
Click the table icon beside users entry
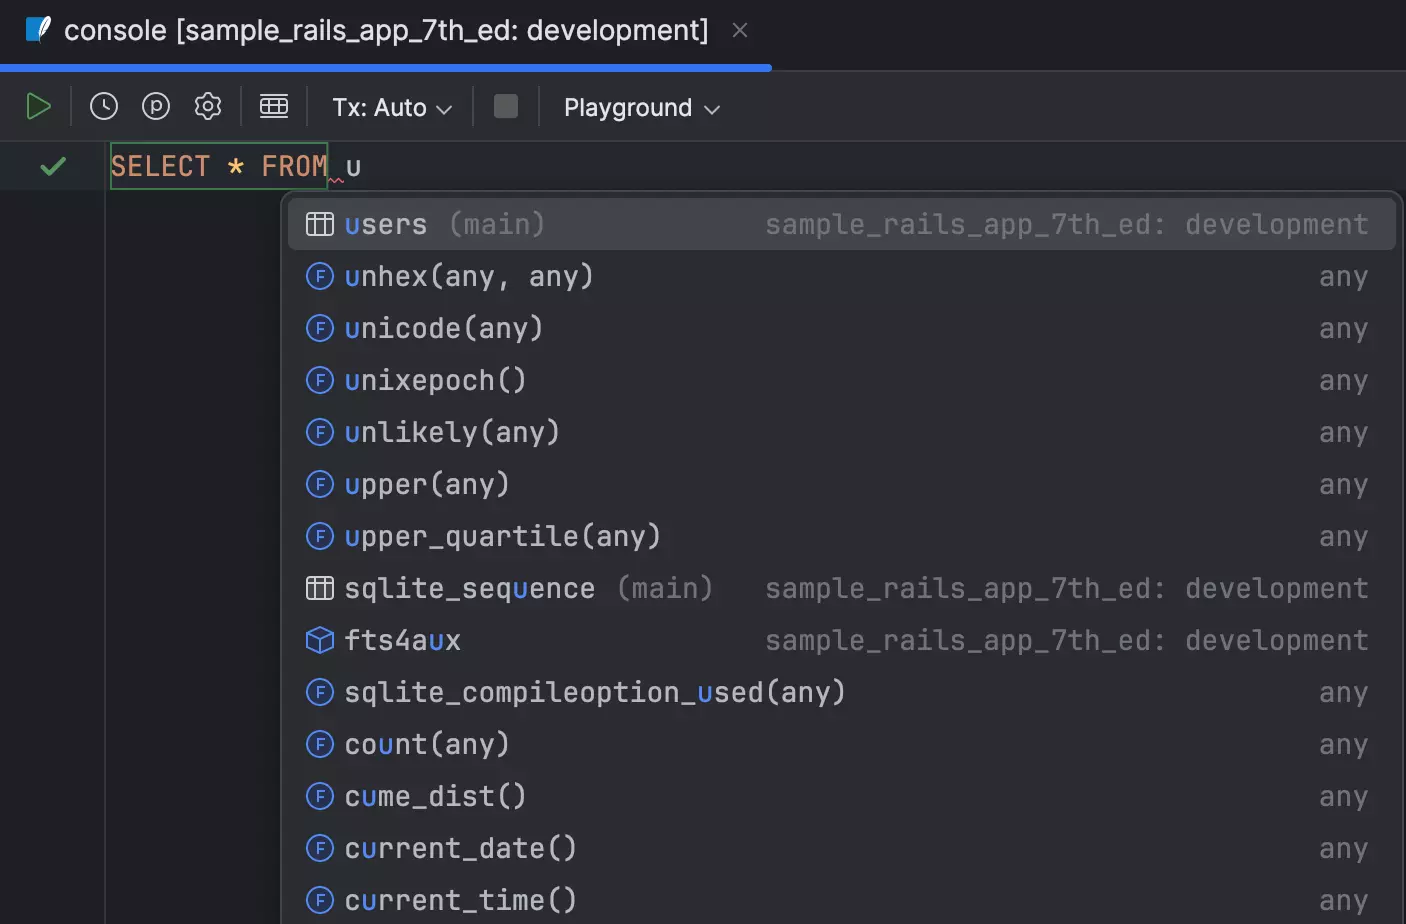click(320, 224)
